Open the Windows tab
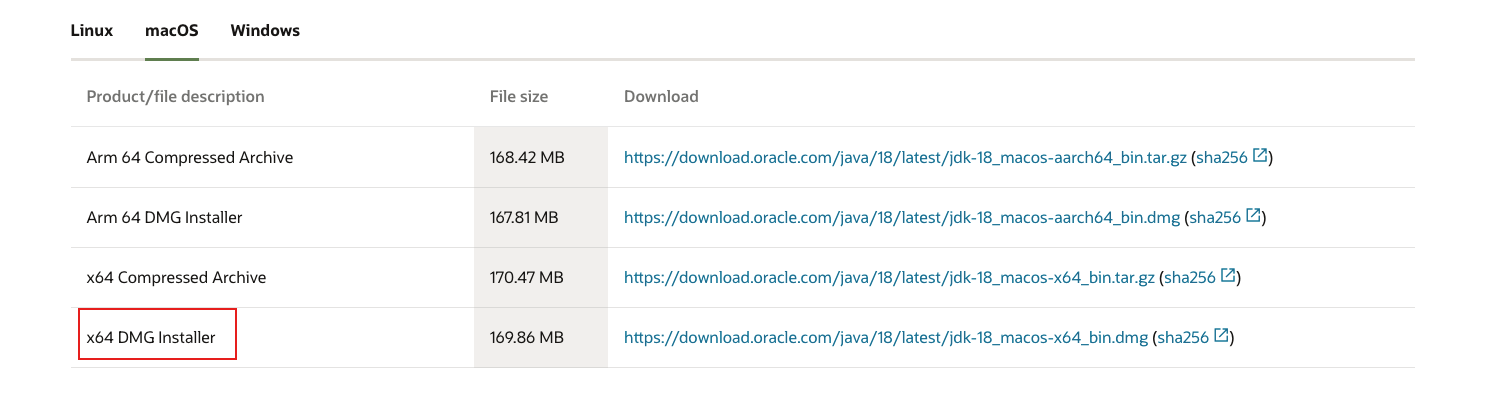This screenshot has height=417, width=1491. click(265, 30)
